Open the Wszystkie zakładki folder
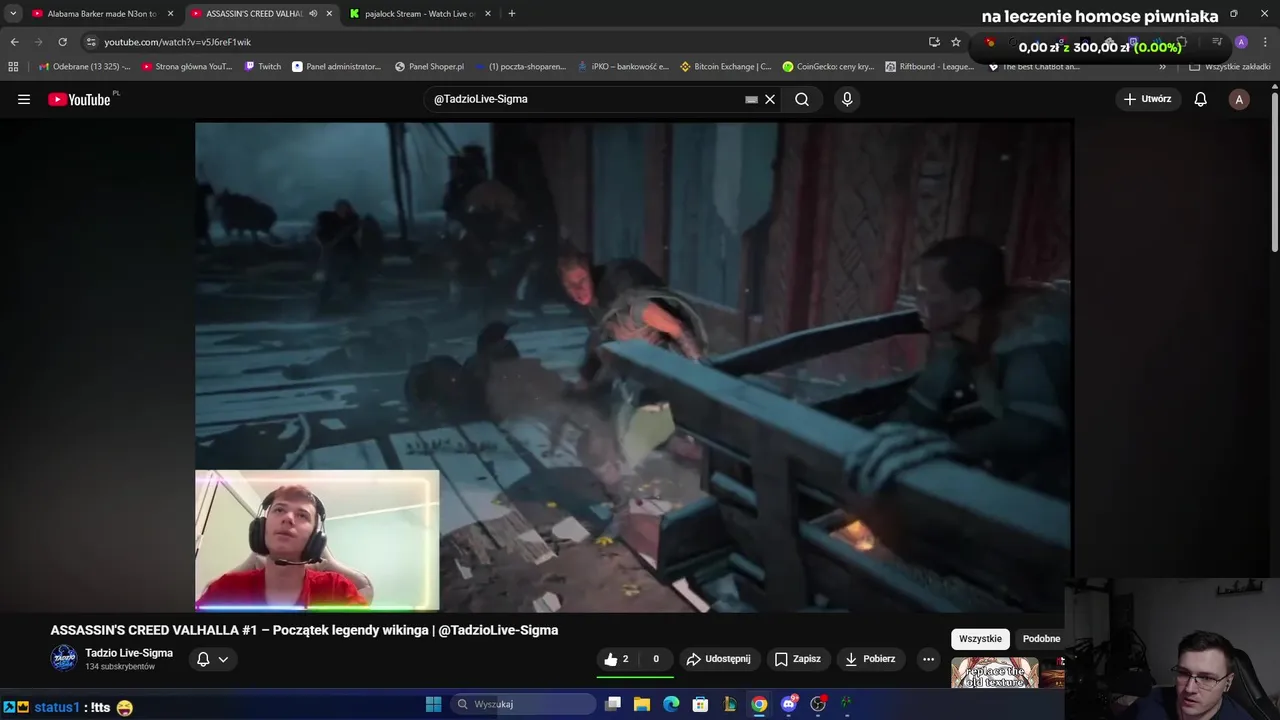The image size is (1280, 720). pyautogui.click(x=1230, y=67)
